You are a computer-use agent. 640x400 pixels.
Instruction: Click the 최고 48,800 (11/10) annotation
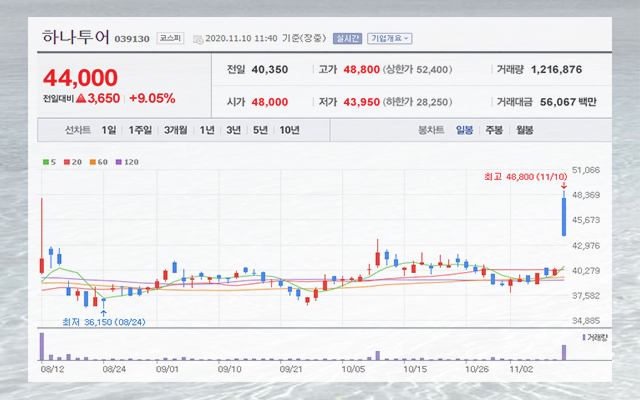[526, 177]
